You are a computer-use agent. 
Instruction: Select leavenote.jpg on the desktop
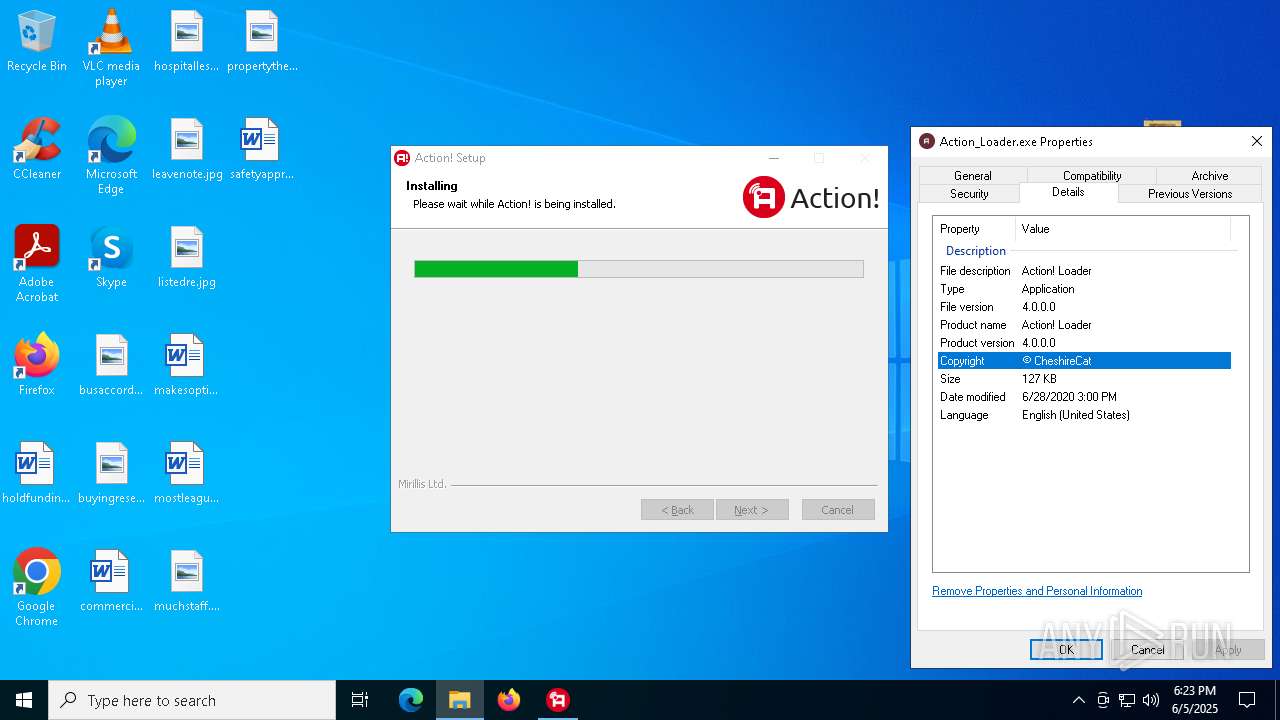pyautogui.click(x=187, y=150)
